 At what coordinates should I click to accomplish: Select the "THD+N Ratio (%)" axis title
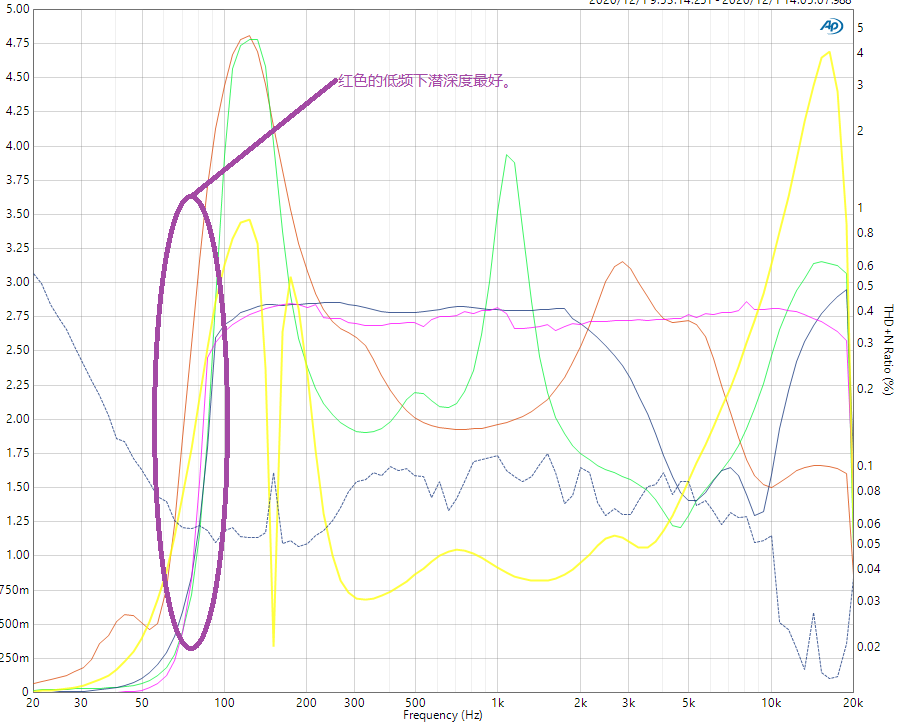point(889,350)
